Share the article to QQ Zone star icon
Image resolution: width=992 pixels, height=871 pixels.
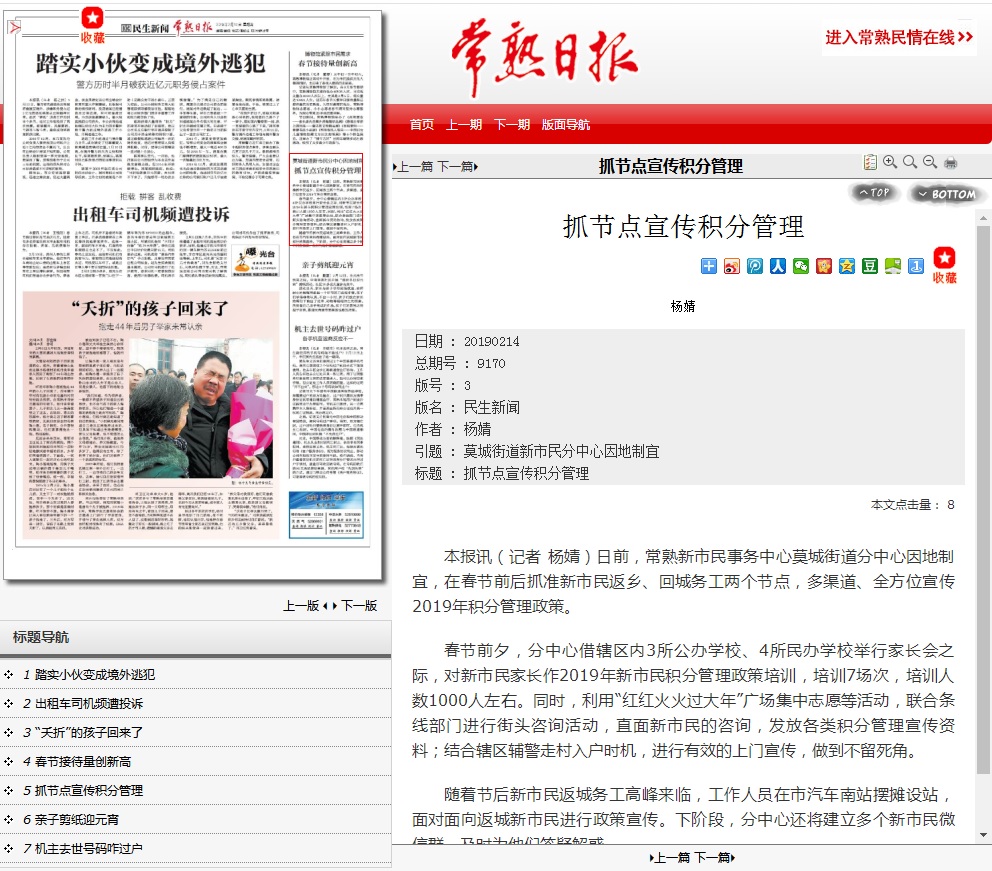click(846, 266)
